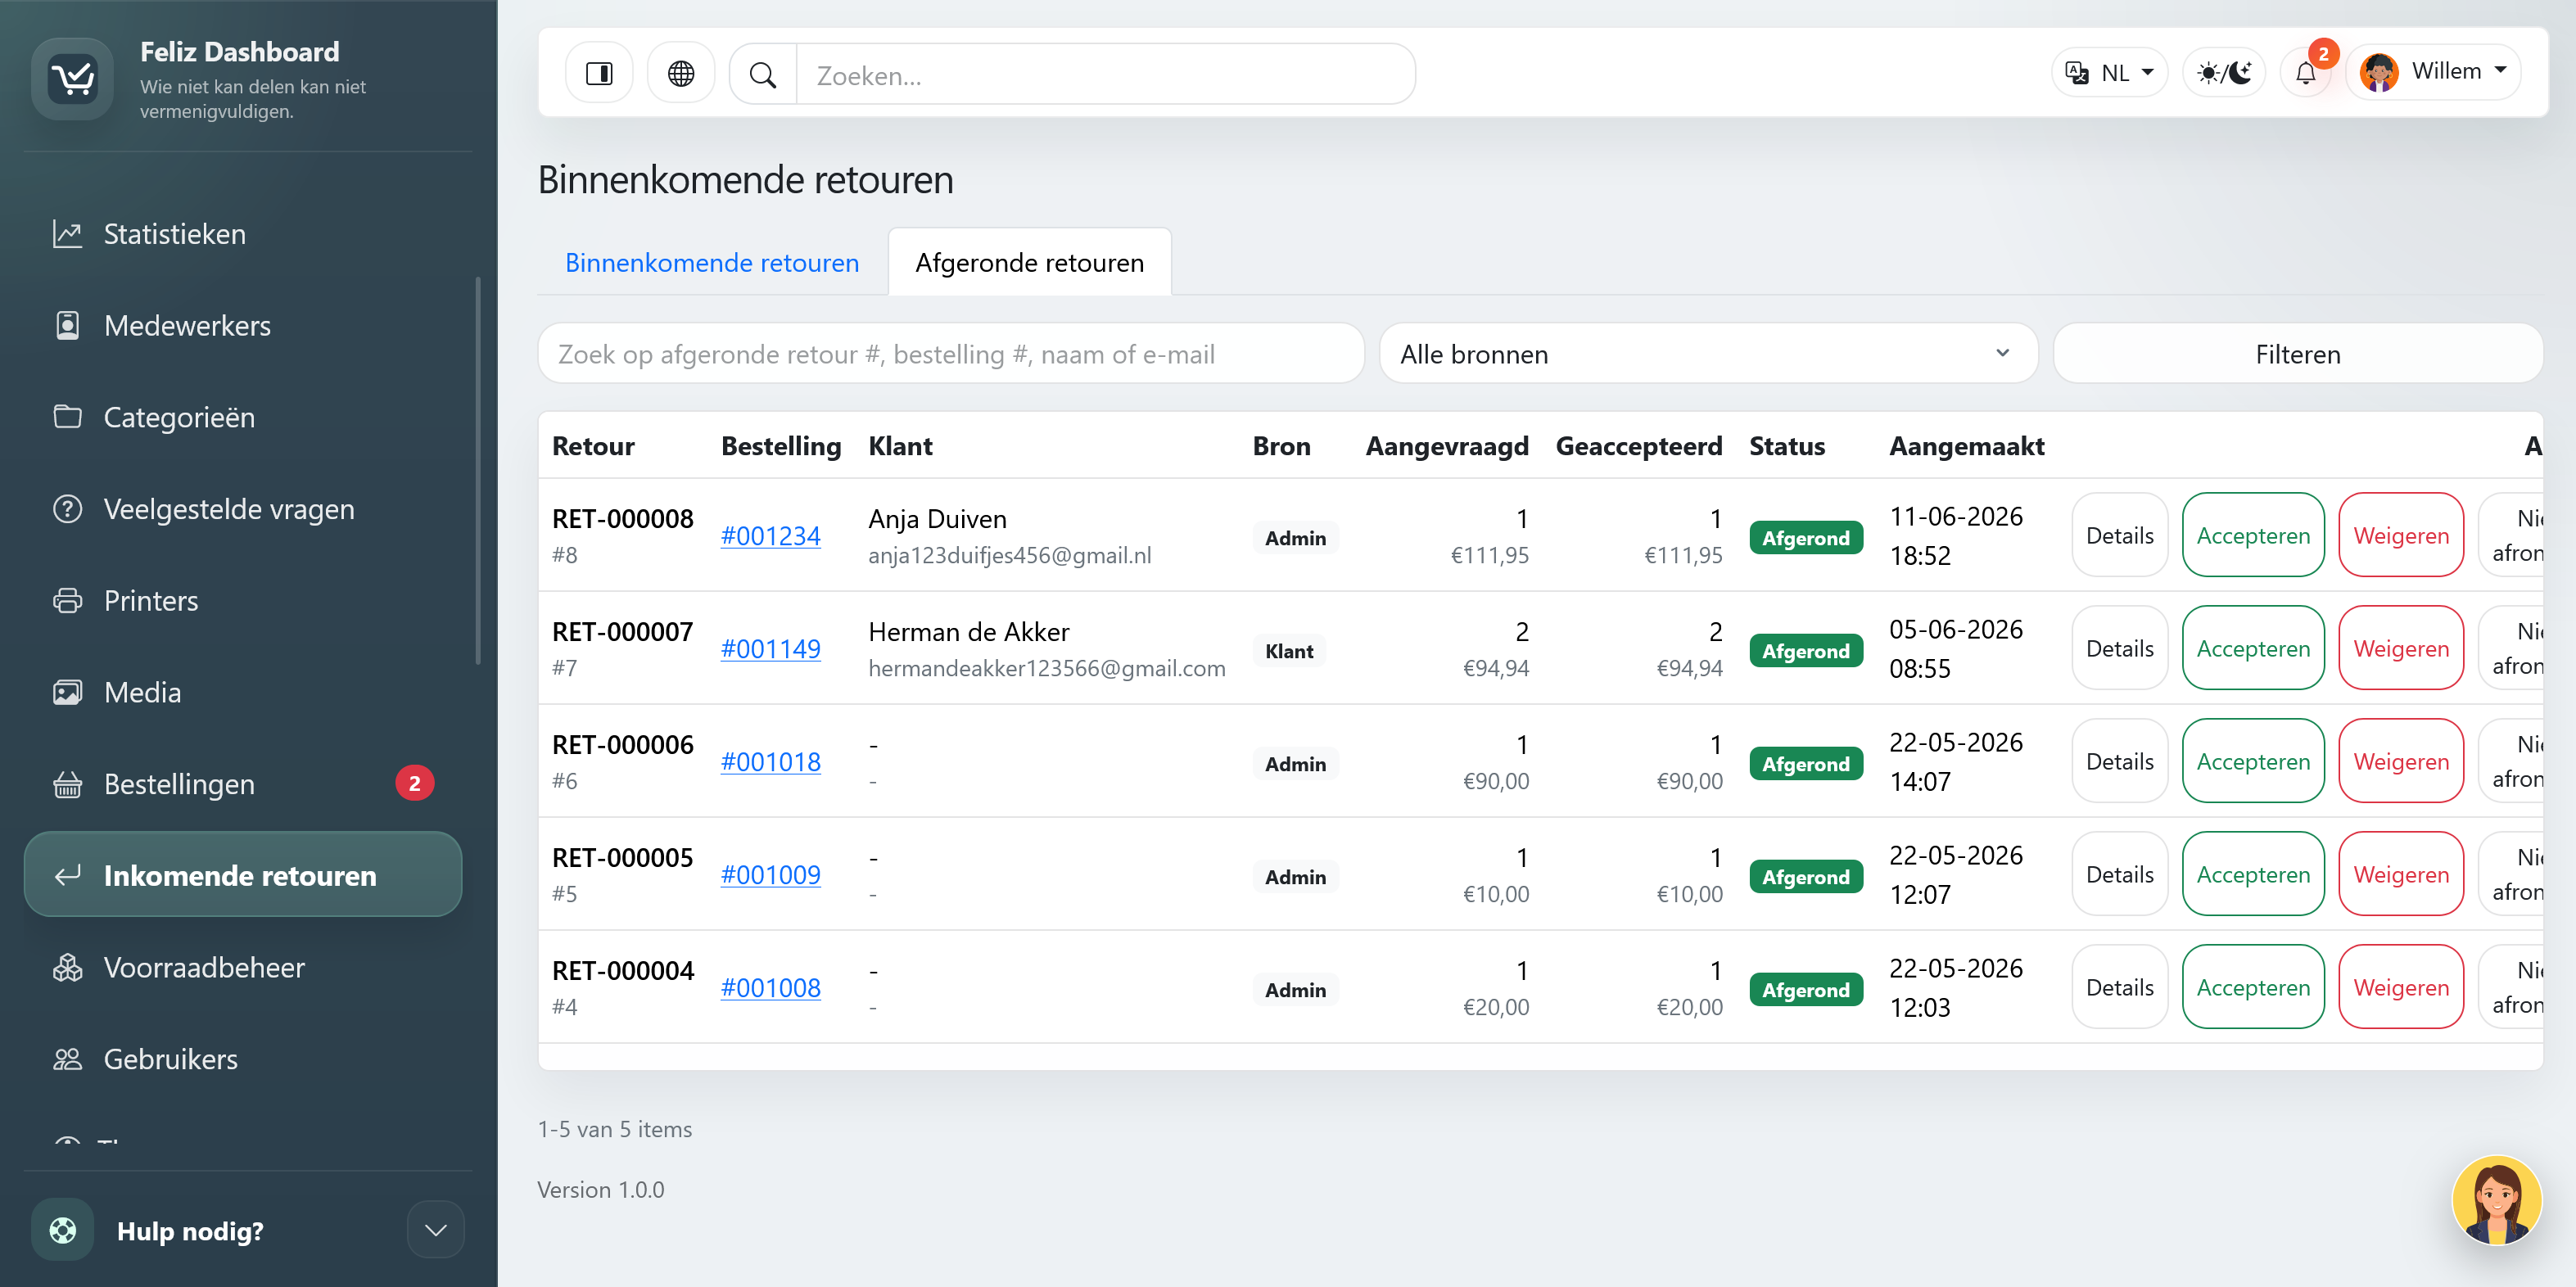The width and height of the screenshot is (2576, 1287).
Task: Click the Inkomende retouren arrow icon
Action: click(67, 876)
